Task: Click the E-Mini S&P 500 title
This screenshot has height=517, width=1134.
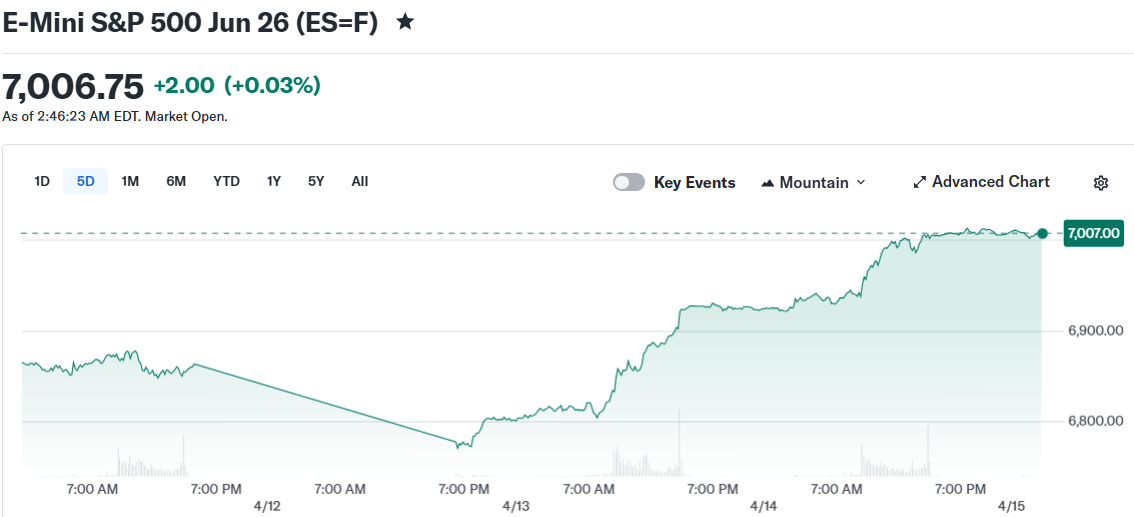Action: point(189,22)
